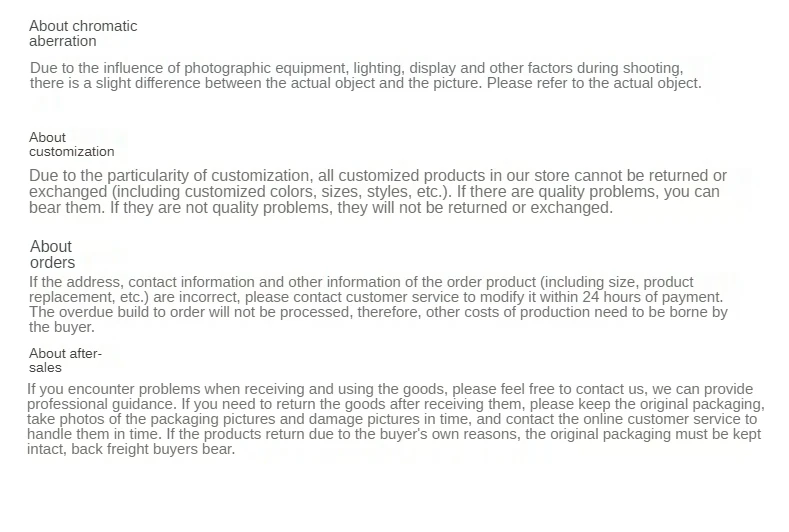Click the line 'bear them. If they are not quality'
The height and width of the screenshot is (532, 789).
point(321,208)
